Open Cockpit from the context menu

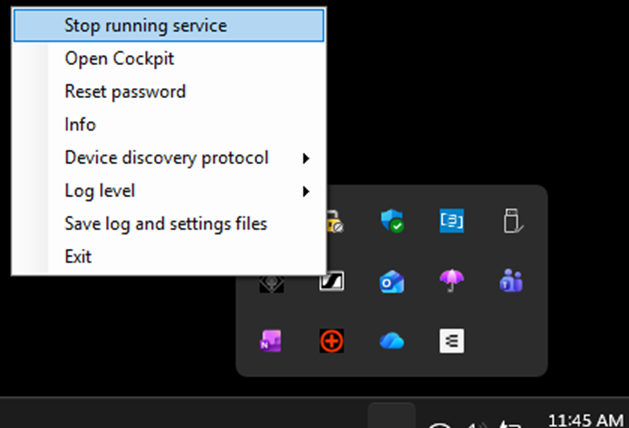click(x=119, y=58)
